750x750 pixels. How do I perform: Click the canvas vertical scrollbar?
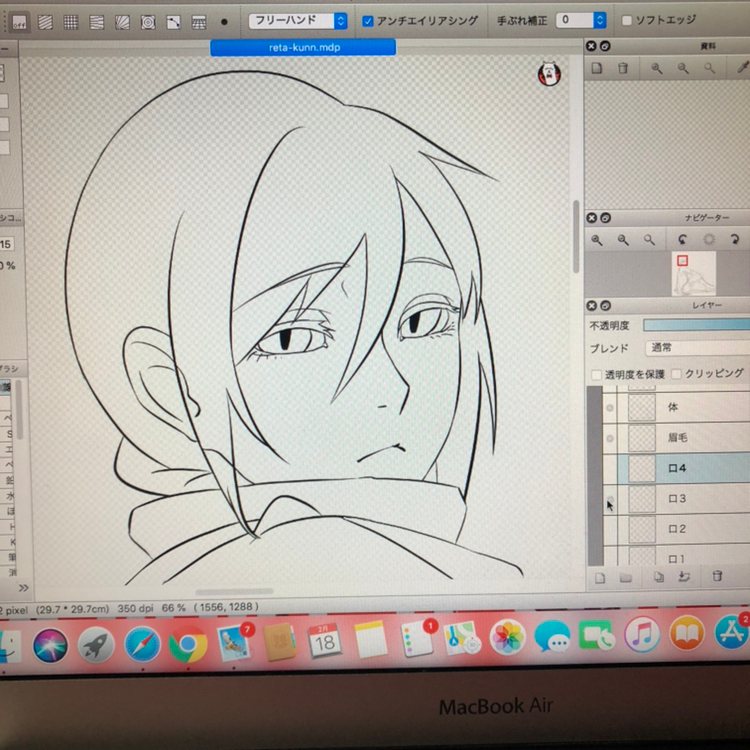click(x=576, y=237)
